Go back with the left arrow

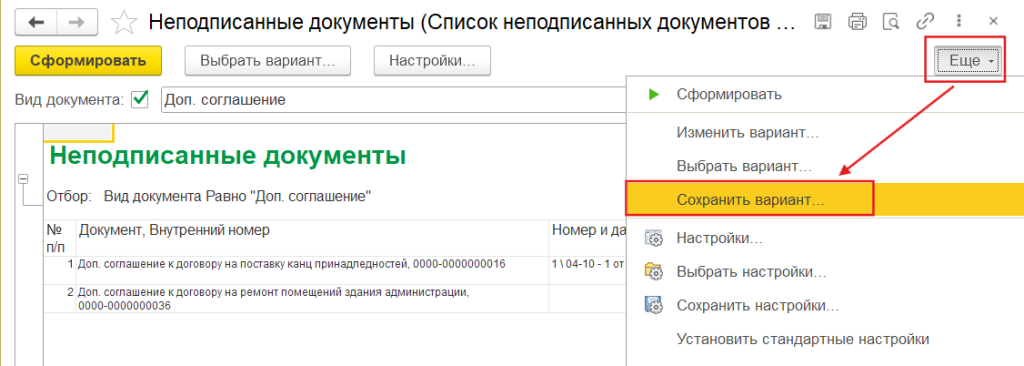click(x=36, y=23)
